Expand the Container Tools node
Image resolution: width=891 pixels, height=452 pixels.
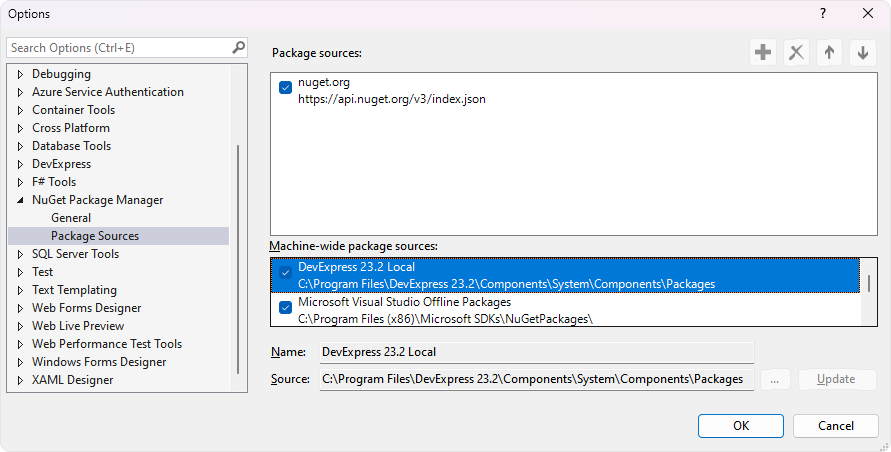pos(20,110)
